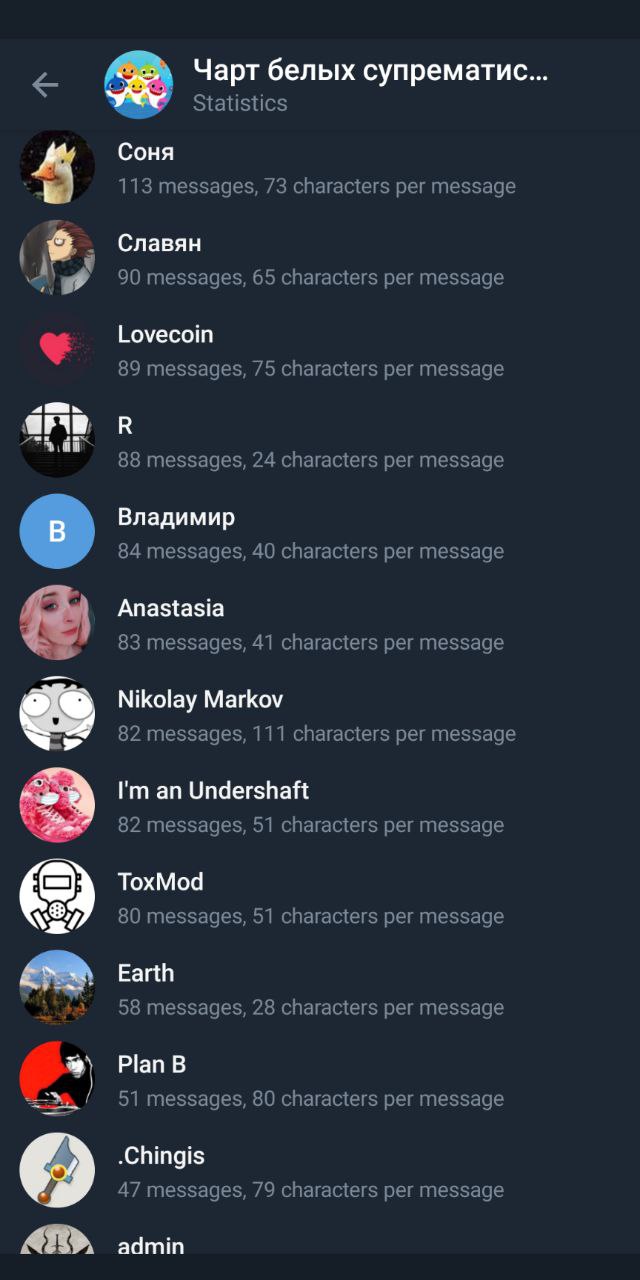The height and width of the screenshot is (1280, 640).
Task: Tap ToxMod's gas mask avatar
Action: [x=57, y=897]
